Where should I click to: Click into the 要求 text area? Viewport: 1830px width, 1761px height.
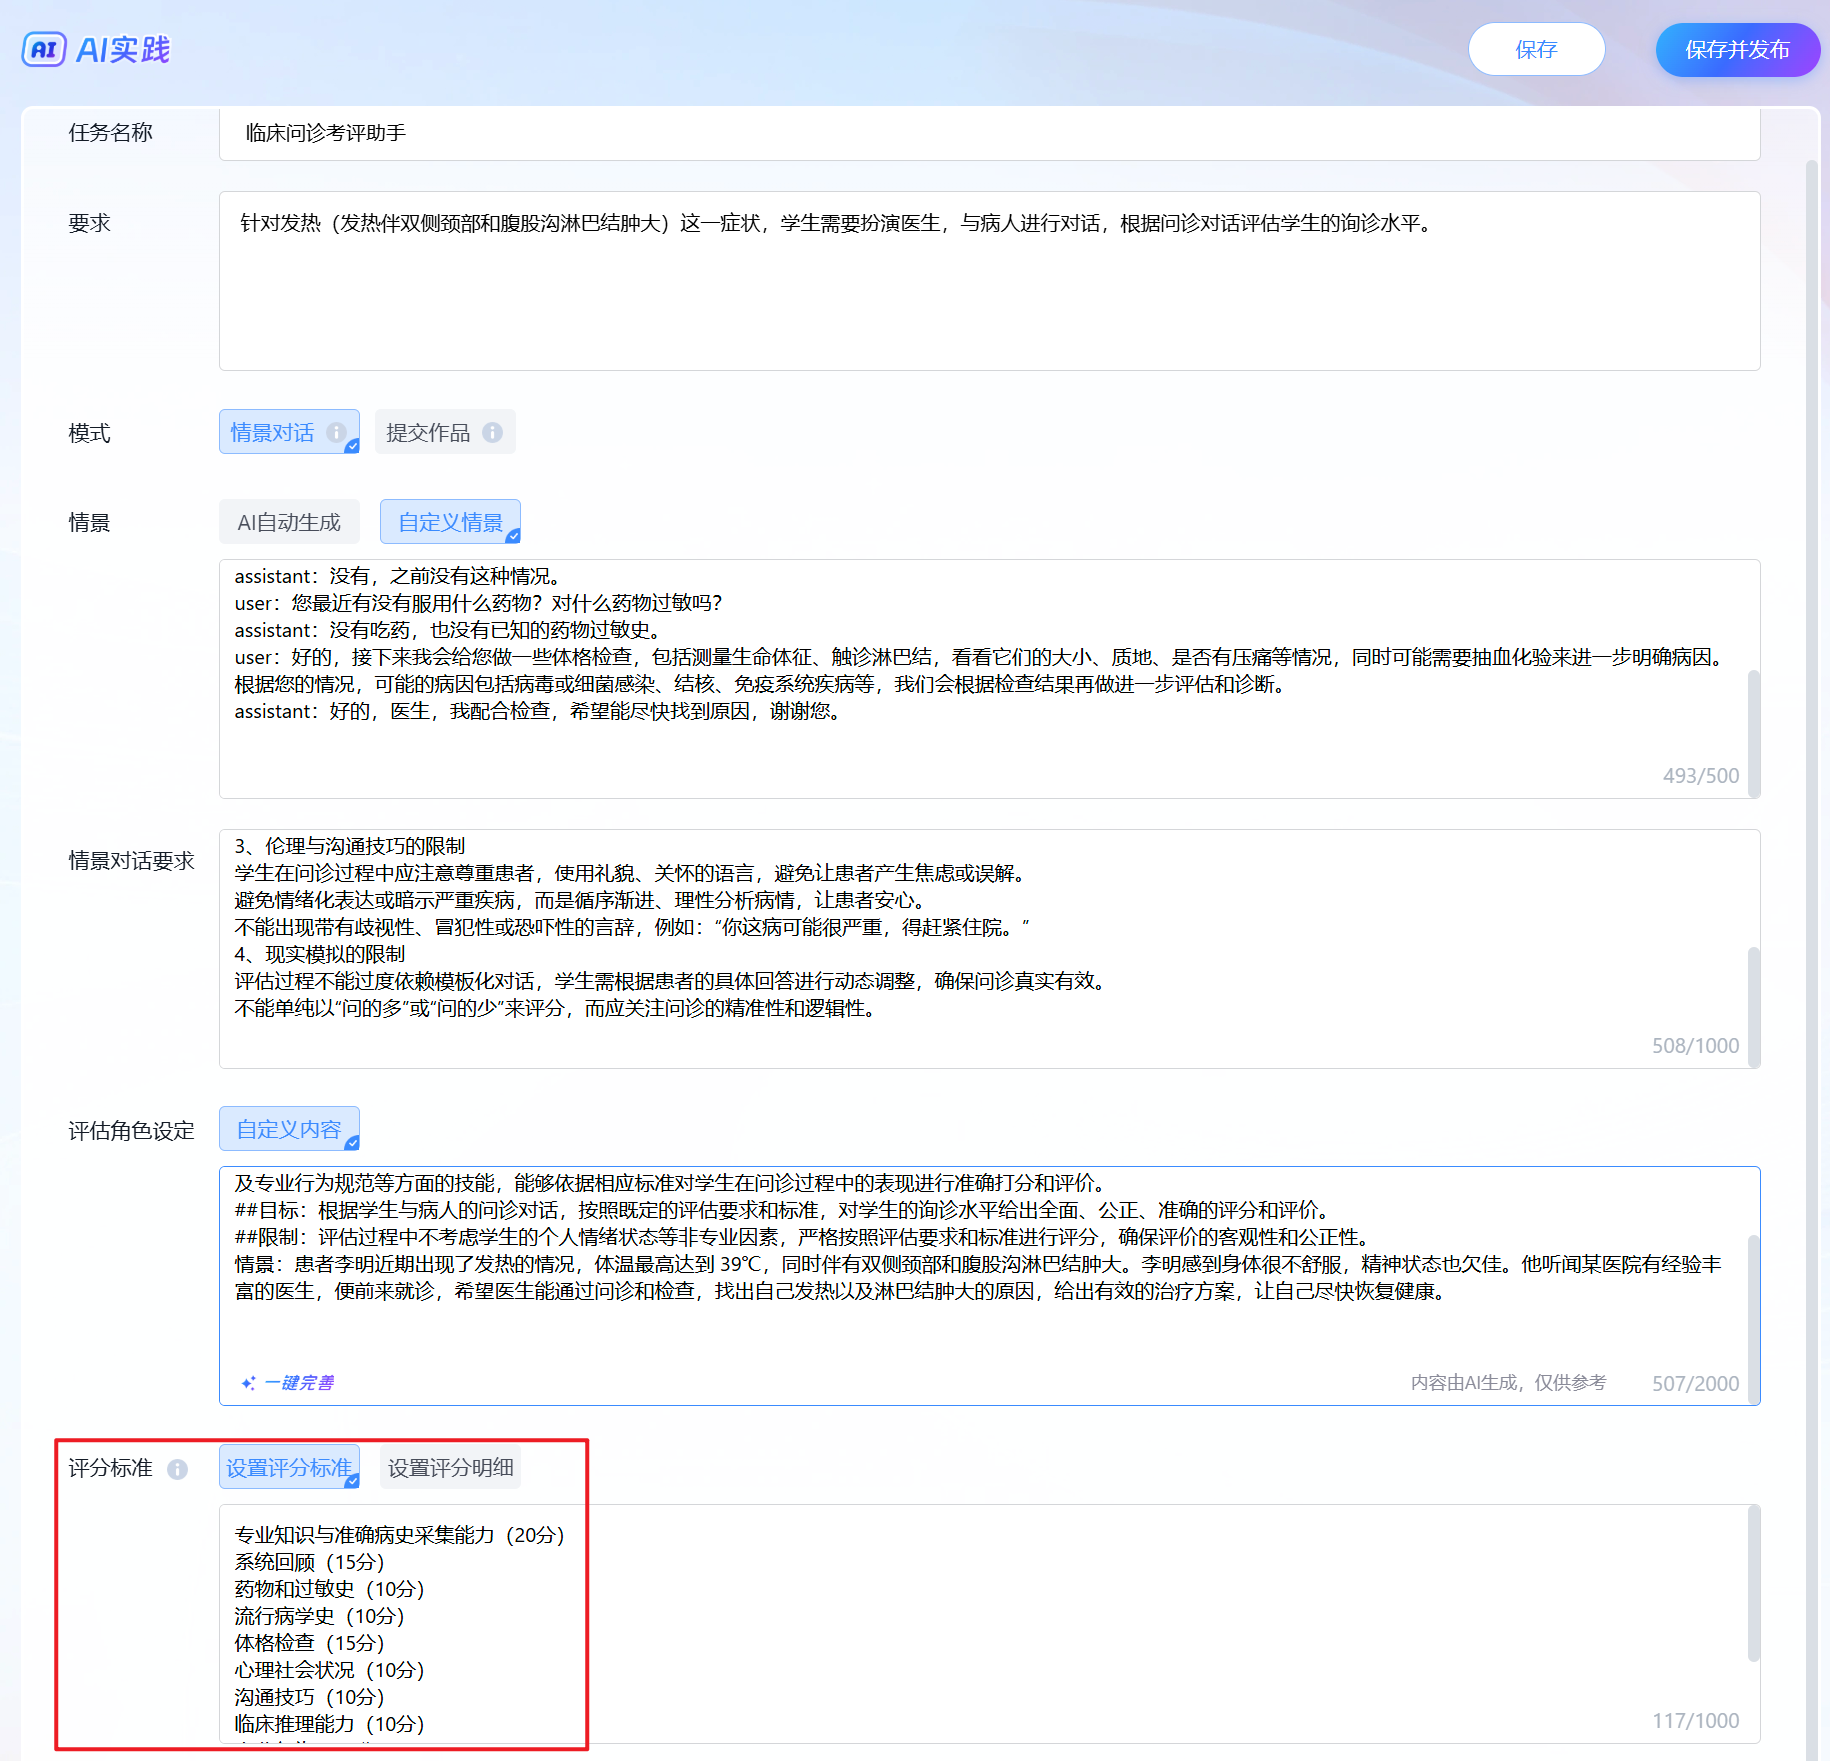click(x=988, y=290)
